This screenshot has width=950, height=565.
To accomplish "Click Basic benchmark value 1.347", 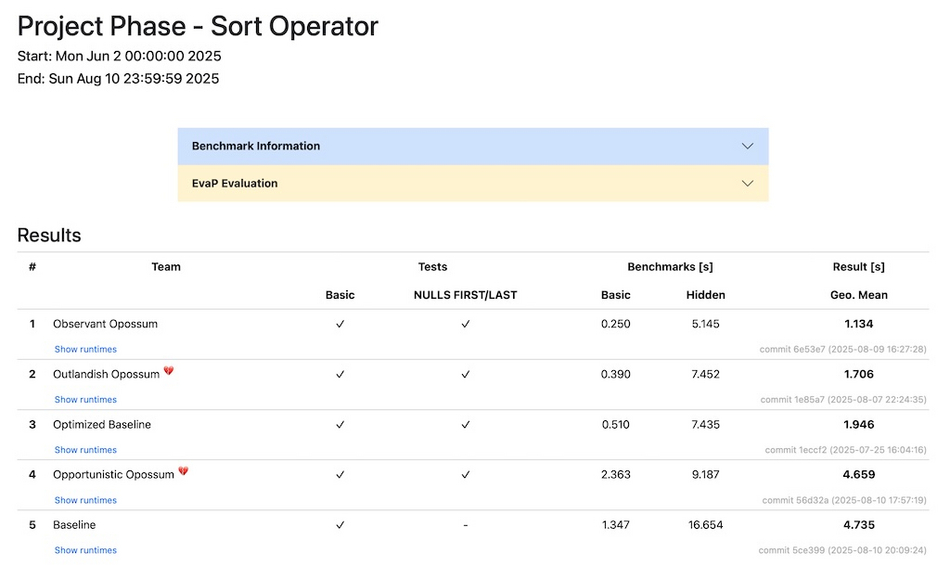I will click(616, 525).
